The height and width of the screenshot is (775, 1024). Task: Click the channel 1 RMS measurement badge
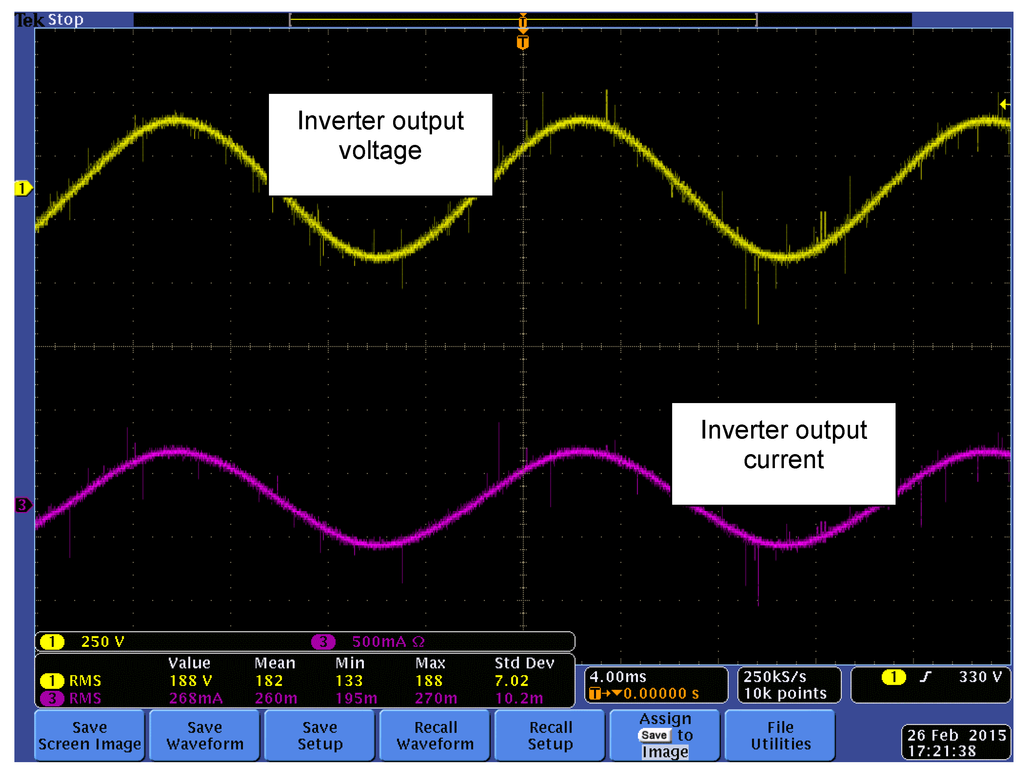click(x=52, y=681)
